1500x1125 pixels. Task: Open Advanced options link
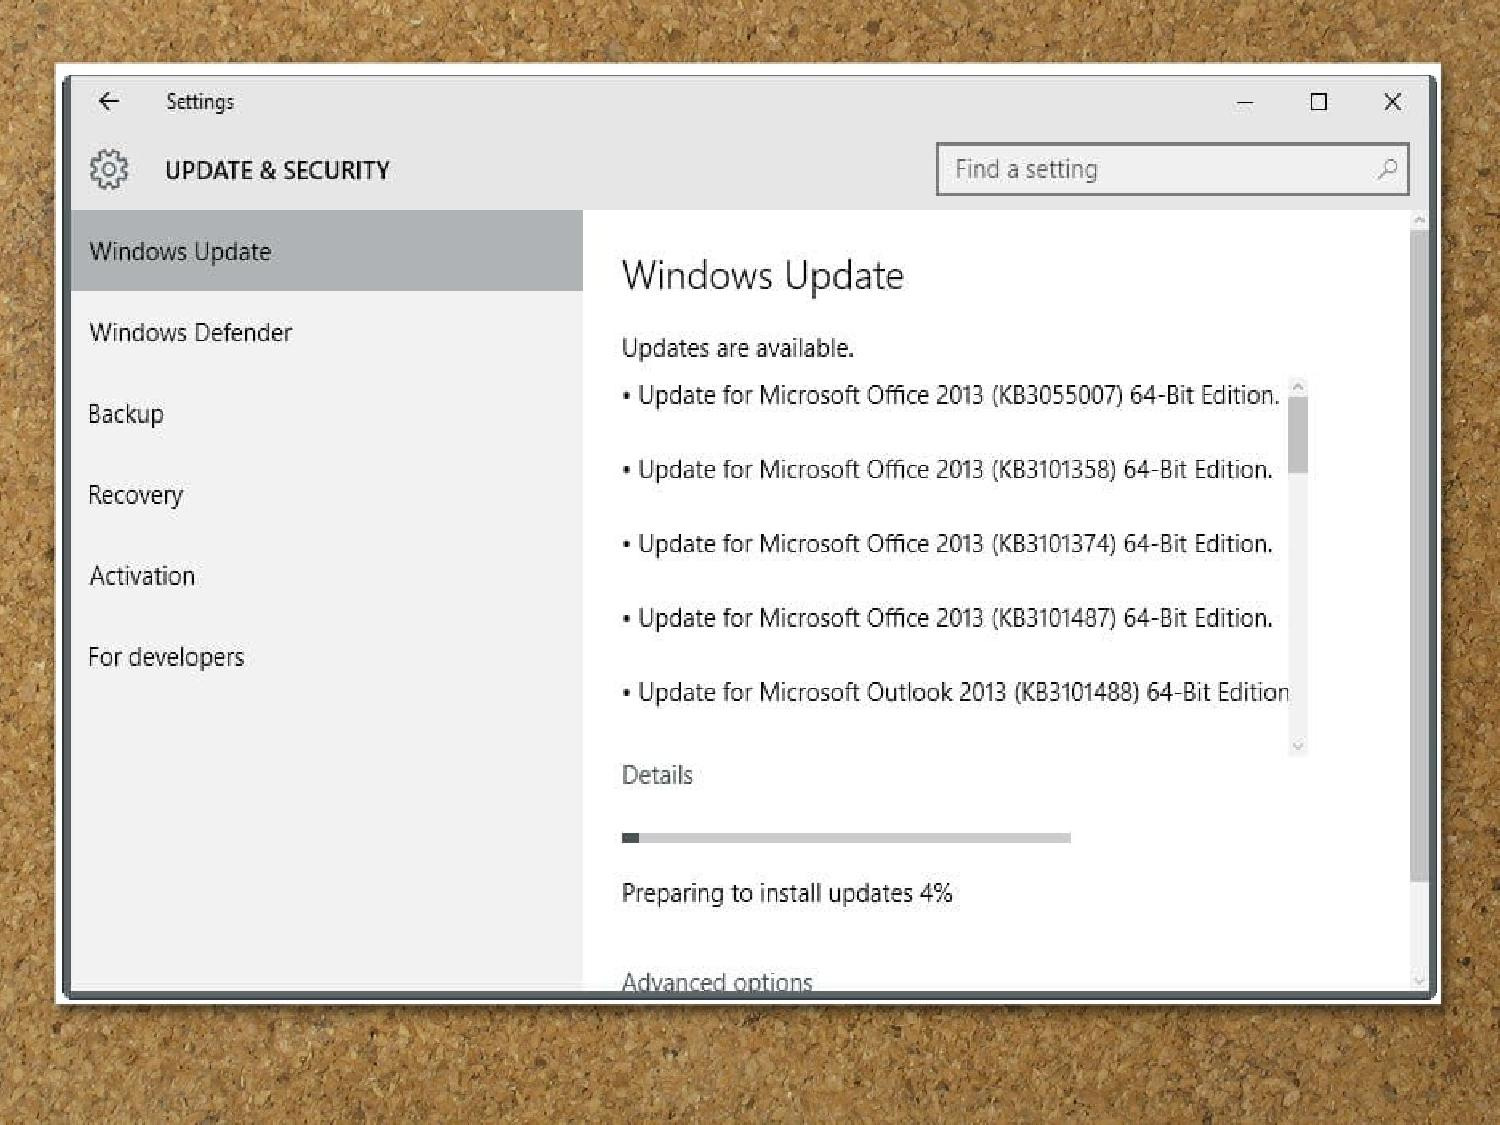click(x=717, y=981)
